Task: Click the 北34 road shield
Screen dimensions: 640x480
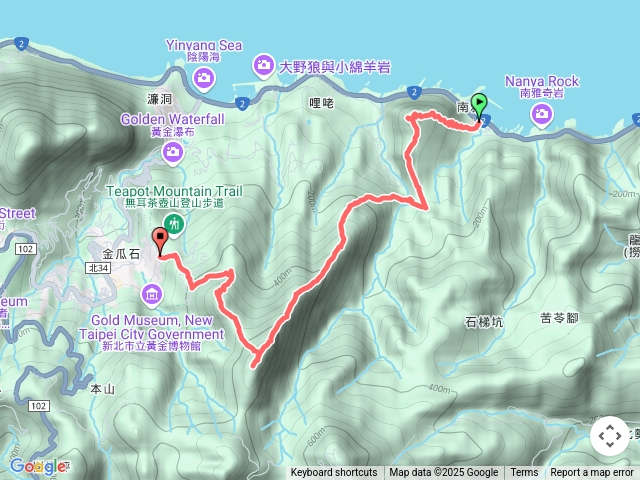Action: (98, 268)
